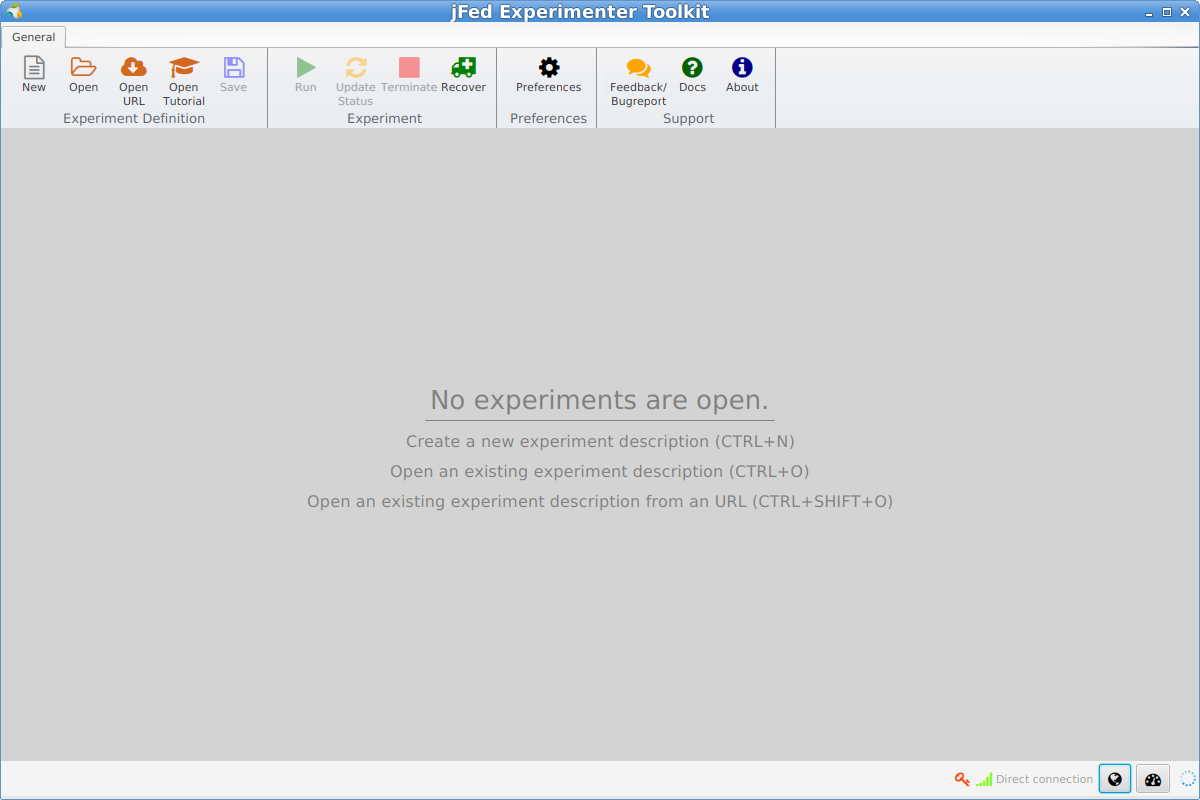Click the "Support" ribbon group label
This screenshot has height=800, width=1200.
pos(689,118)
